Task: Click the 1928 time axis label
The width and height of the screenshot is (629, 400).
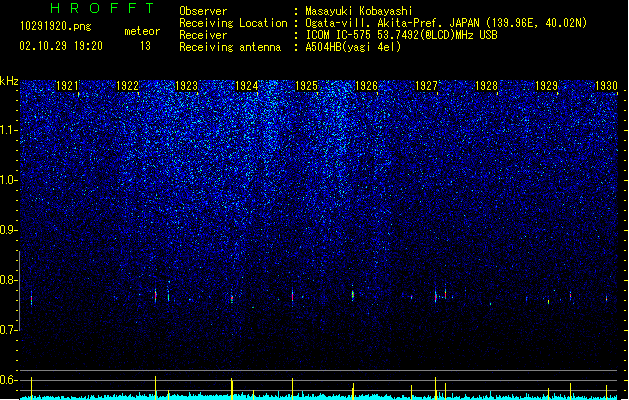Action: (486, 86)
